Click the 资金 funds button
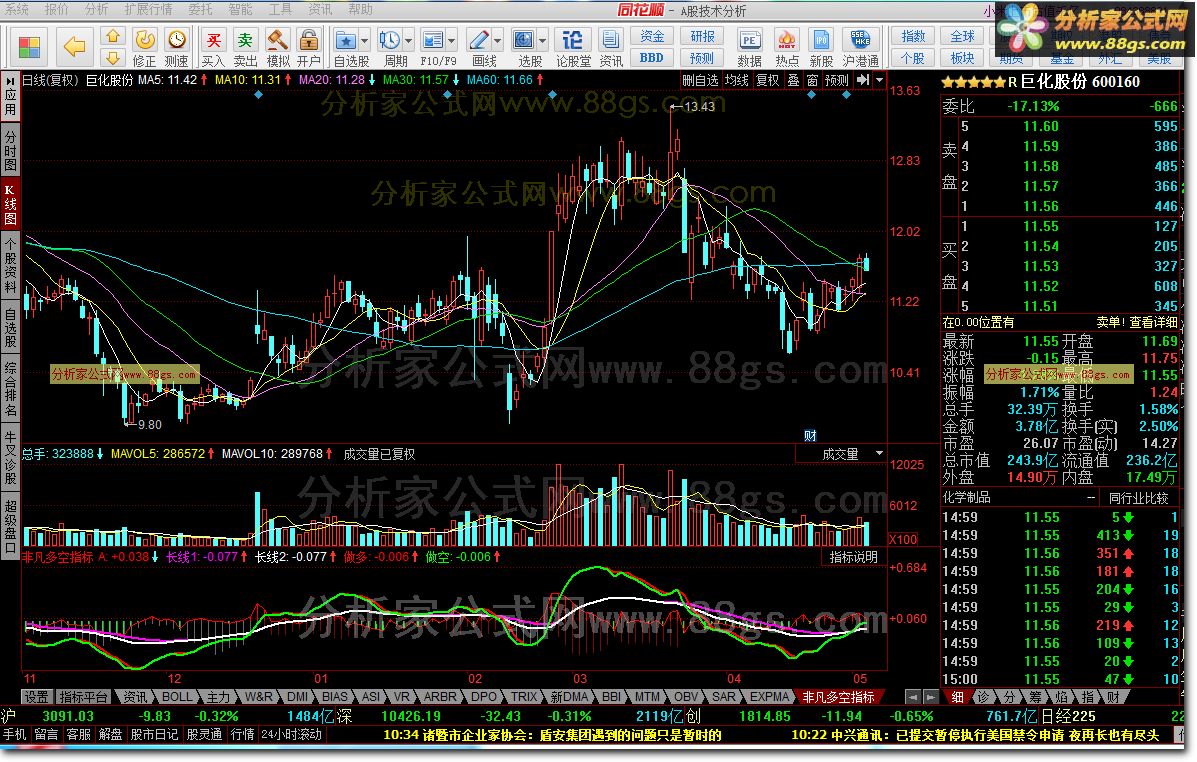The image size is (1197, 762). [x=652, y=37]
